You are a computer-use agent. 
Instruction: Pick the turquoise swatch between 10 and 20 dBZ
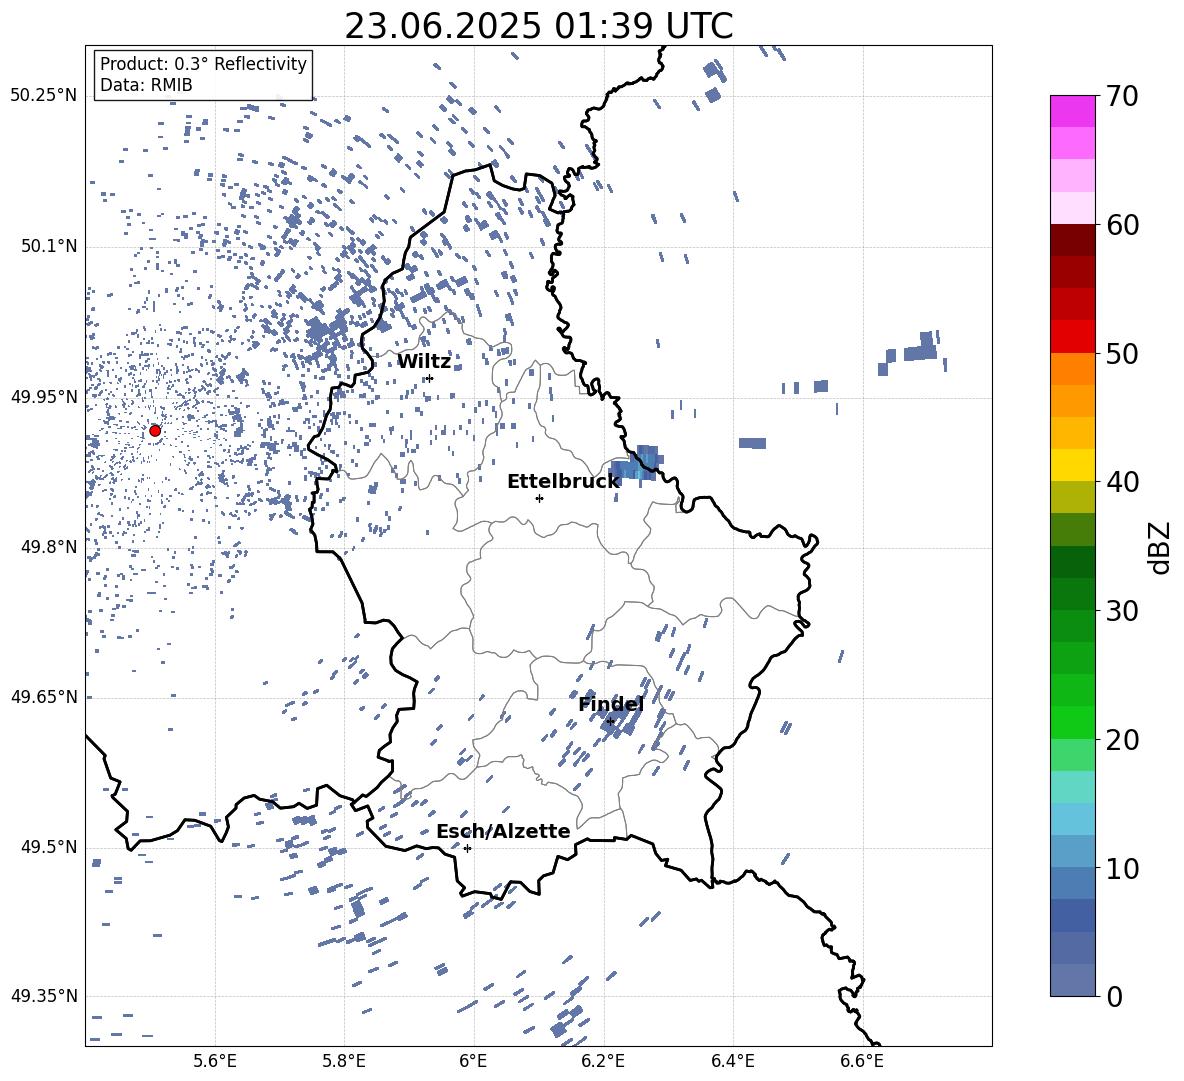pyautogui.click(x=1072, y=787)
